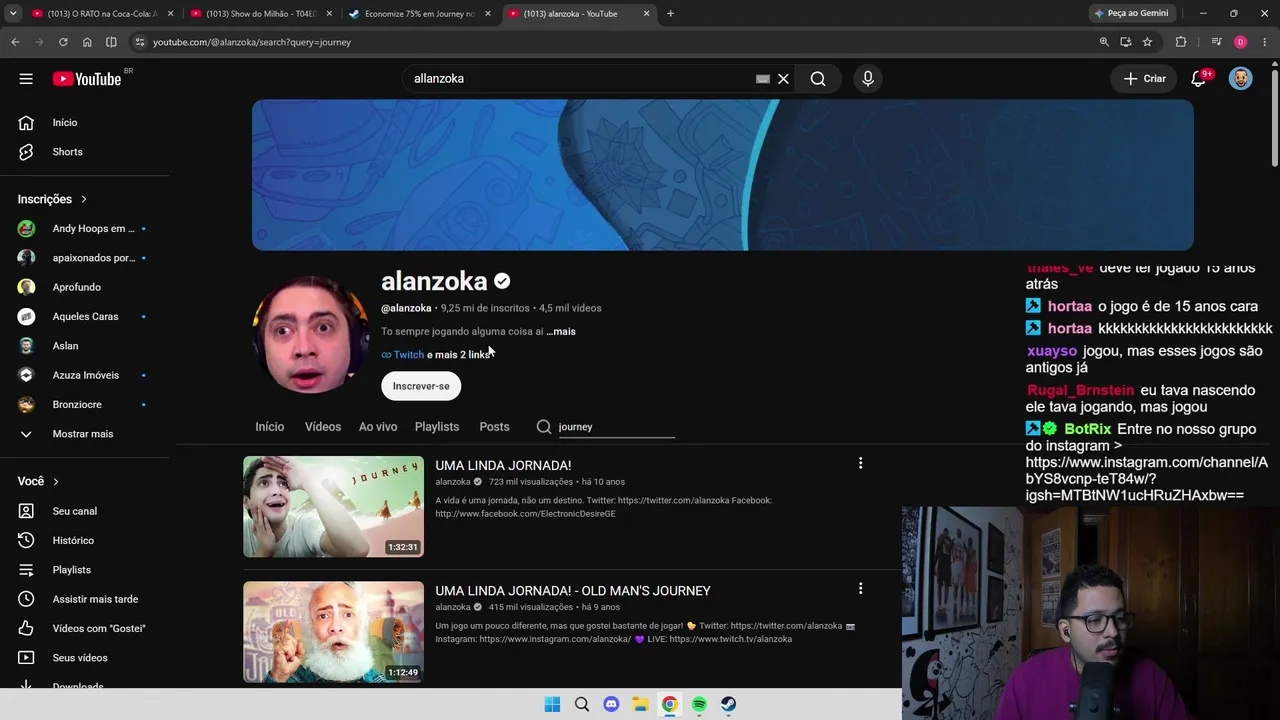This screenshot has width=1280, height=720.
Task: Switch to the Vídeos channel tab
Action: point(323,427)
